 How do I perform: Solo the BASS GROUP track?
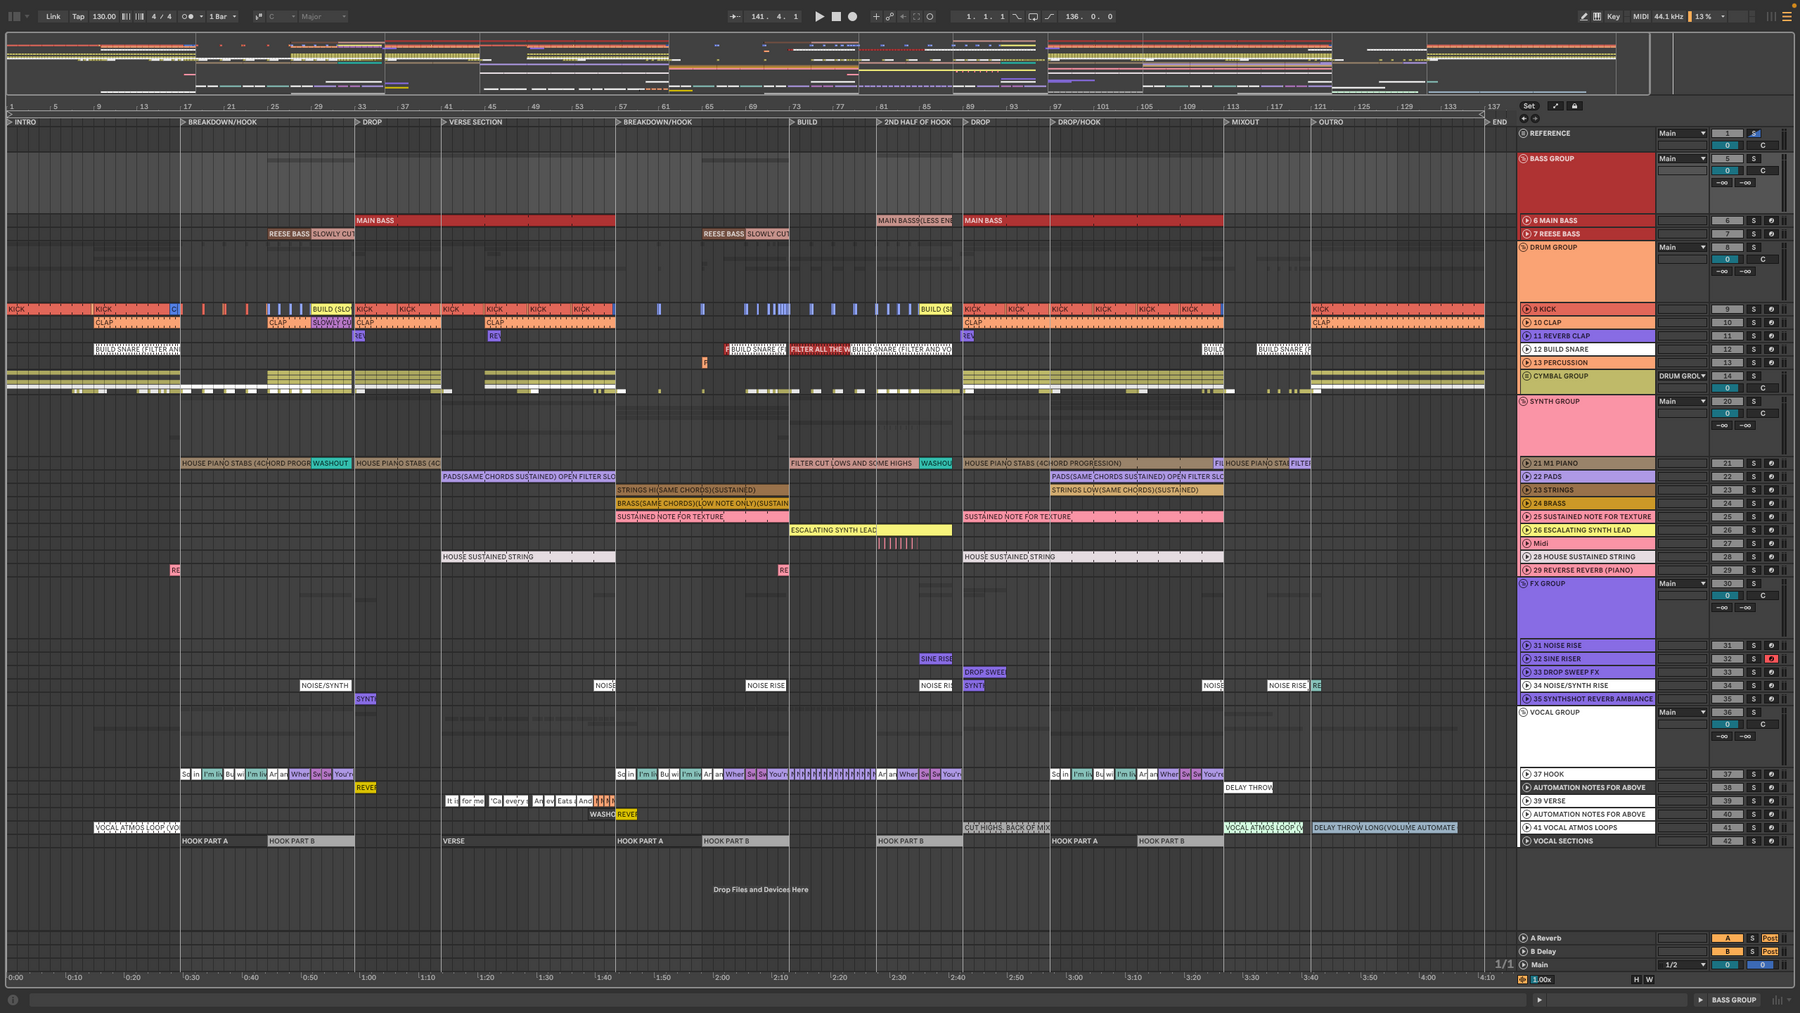tap(1753, 158)
